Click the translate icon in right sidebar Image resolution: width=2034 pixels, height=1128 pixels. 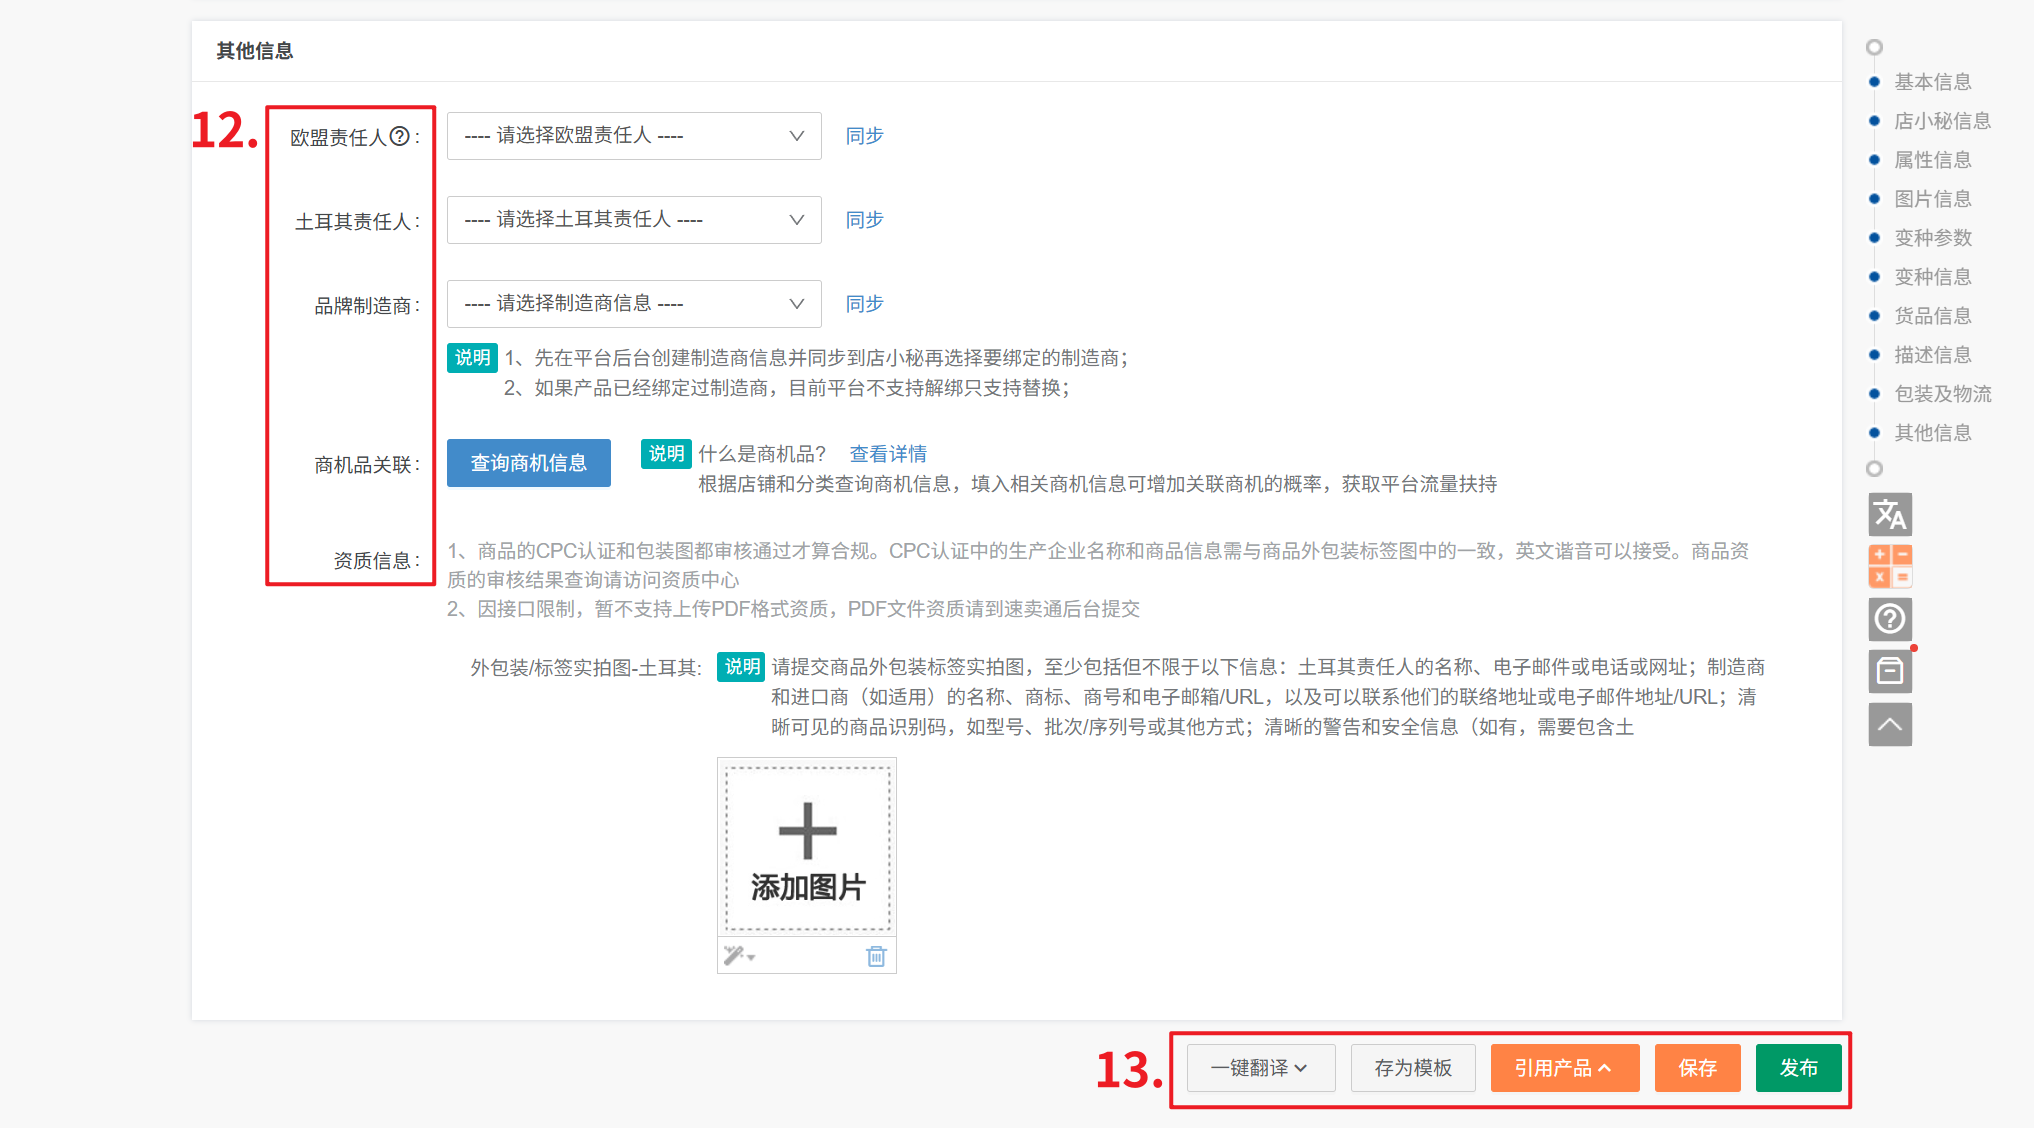1889,515
